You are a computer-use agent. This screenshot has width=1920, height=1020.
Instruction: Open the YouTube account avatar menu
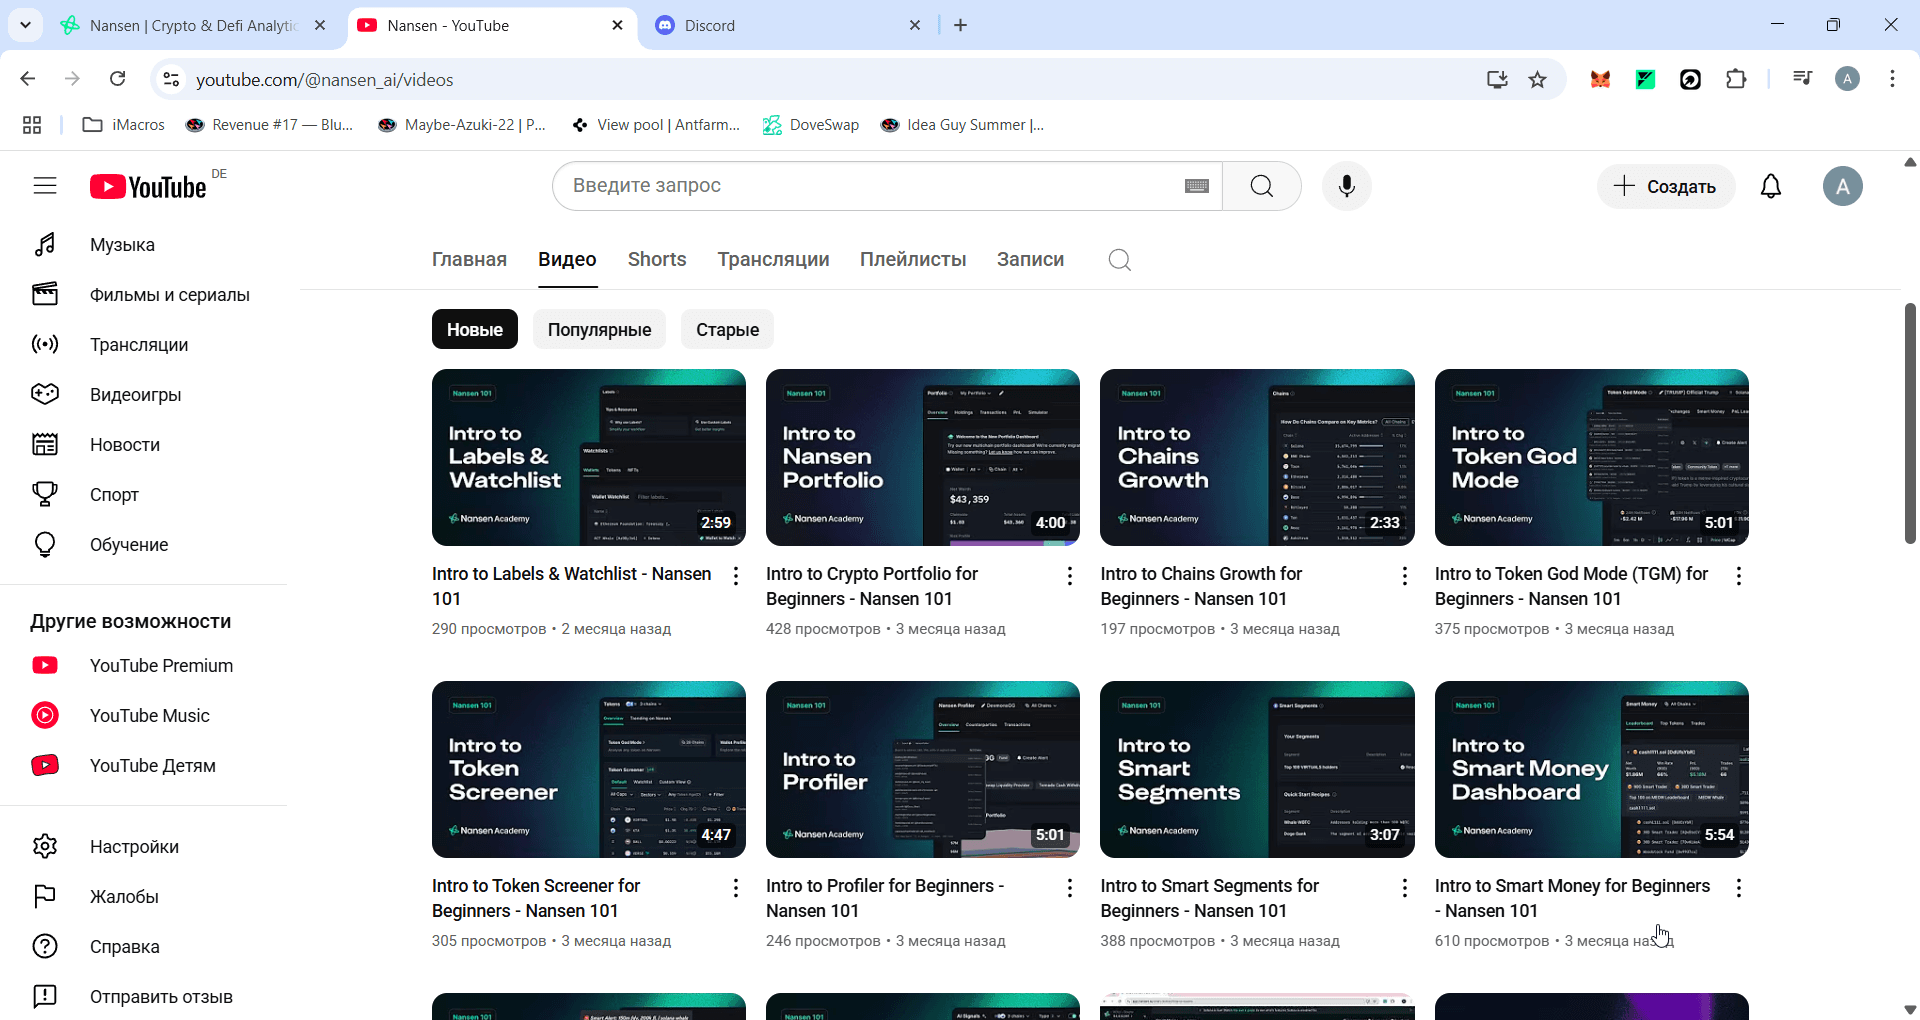click(x=1842, y=186)
